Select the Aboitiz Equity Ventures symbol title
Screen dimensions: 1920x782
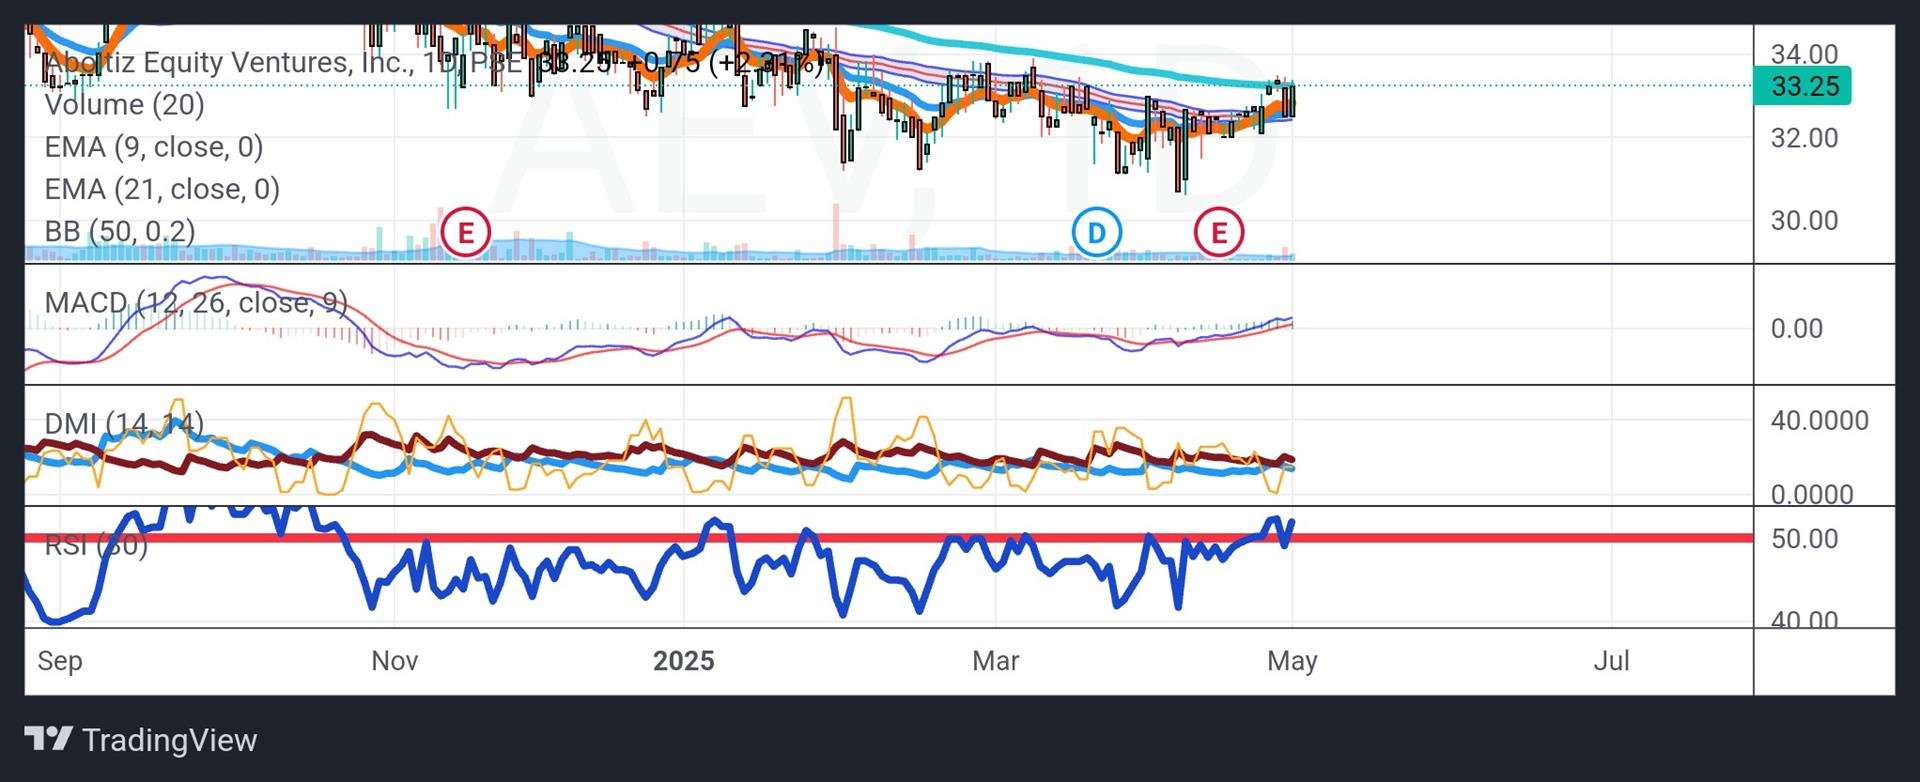[x=230, y=62]
